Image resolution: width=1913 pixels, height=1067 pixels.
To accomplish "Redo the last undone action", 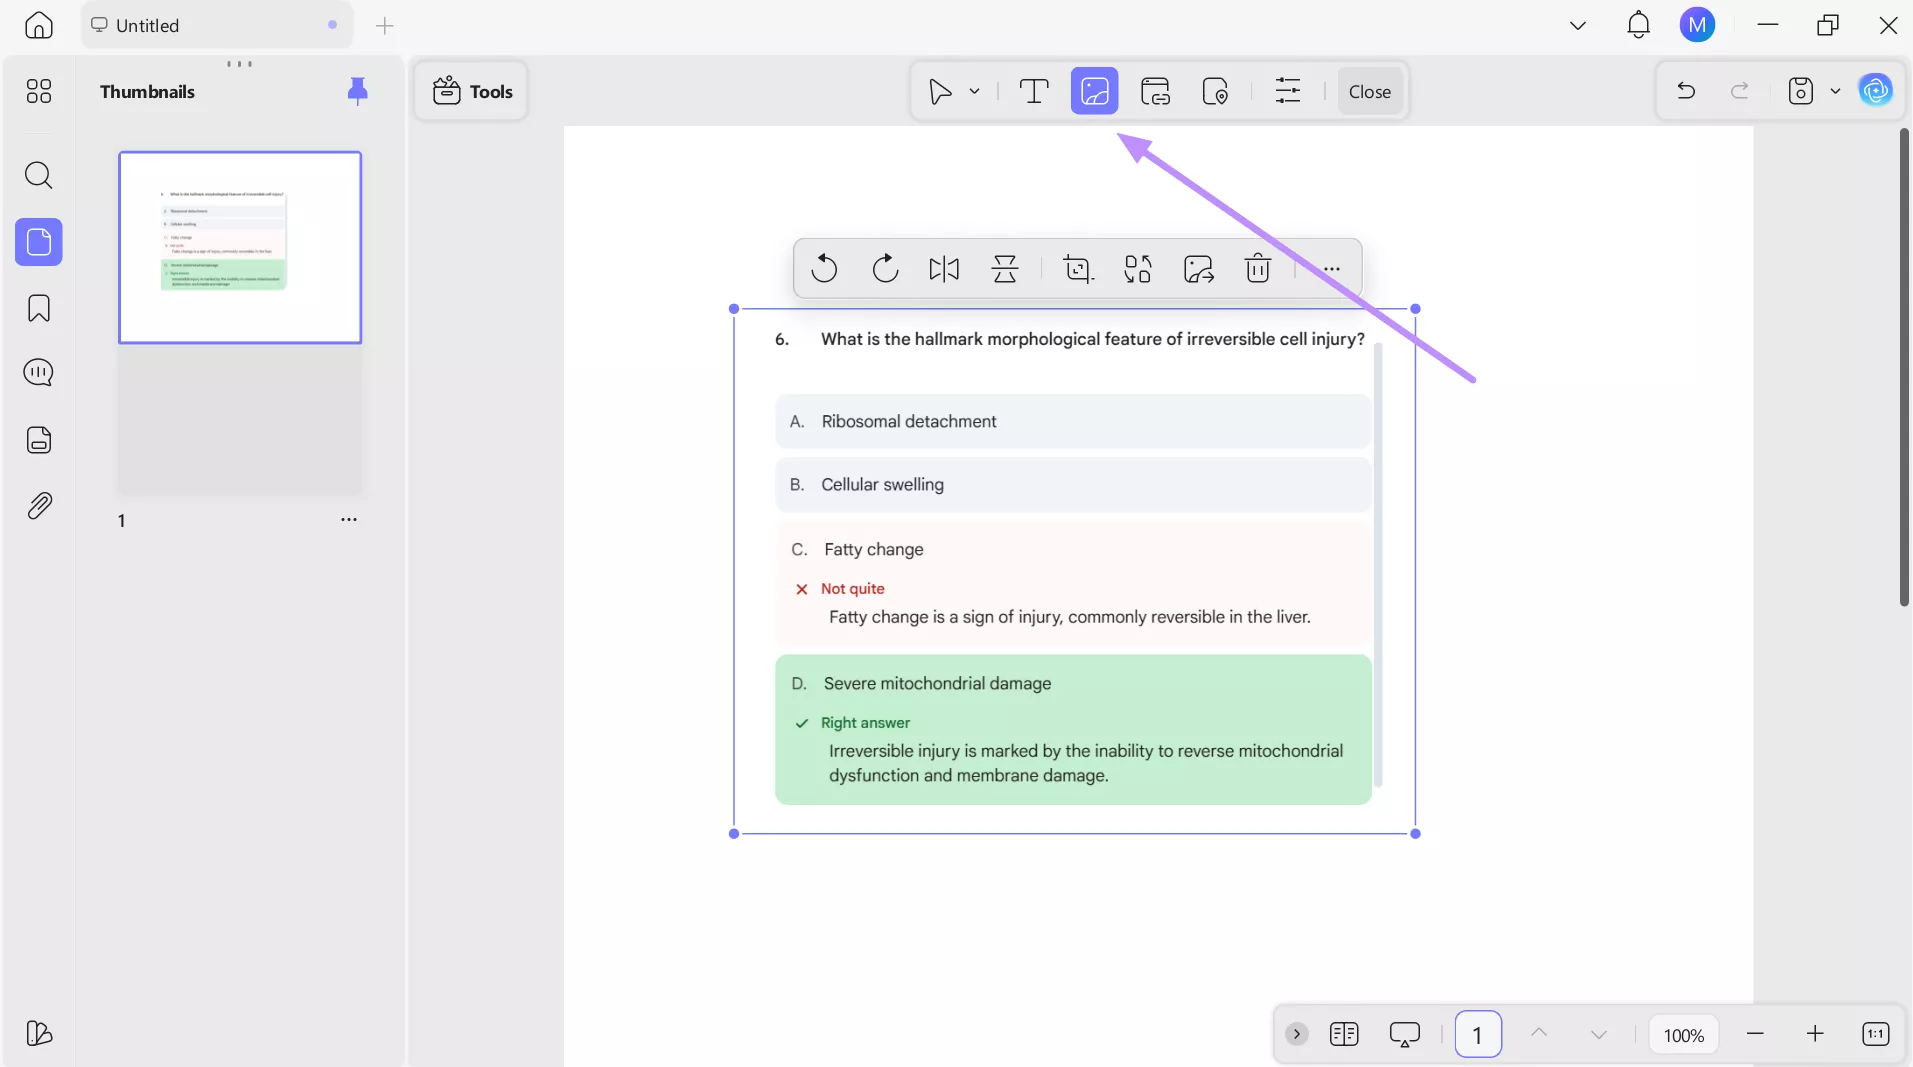I will tap(1740, 92).
